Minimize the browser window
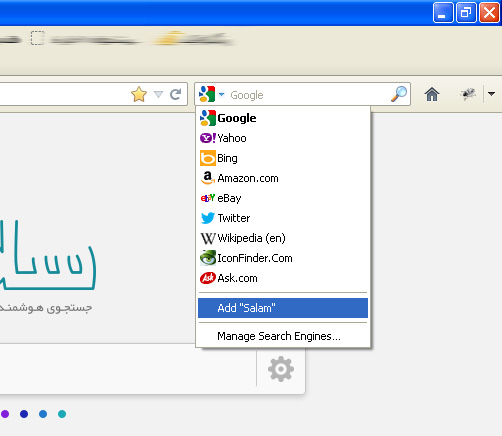Viewport: 502px width, 436px height. (x=443, y=13)
